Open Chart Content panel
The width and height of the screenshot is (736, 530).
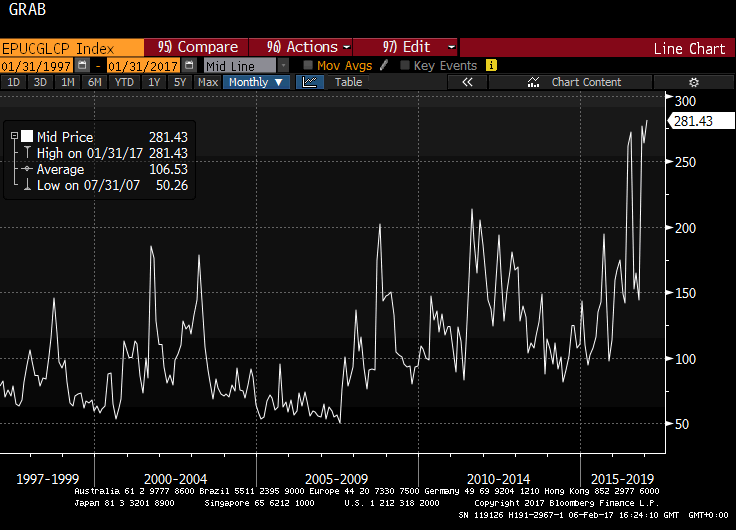pos(570,82)
